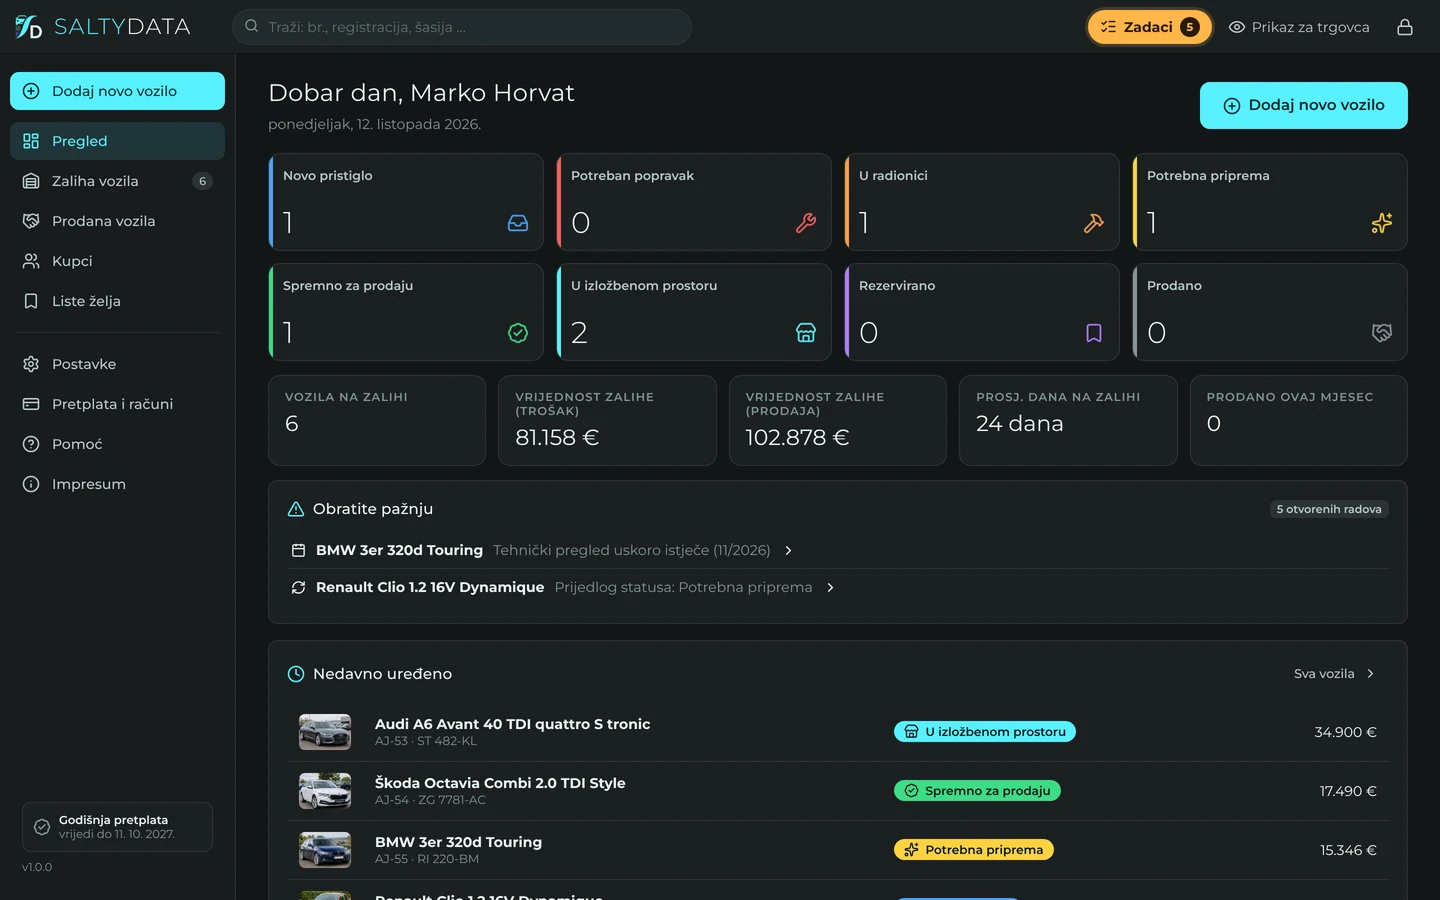Click wrench icon on Potreban popravak card
Screen dimensions: 1440x900
(x=806, y=223)
